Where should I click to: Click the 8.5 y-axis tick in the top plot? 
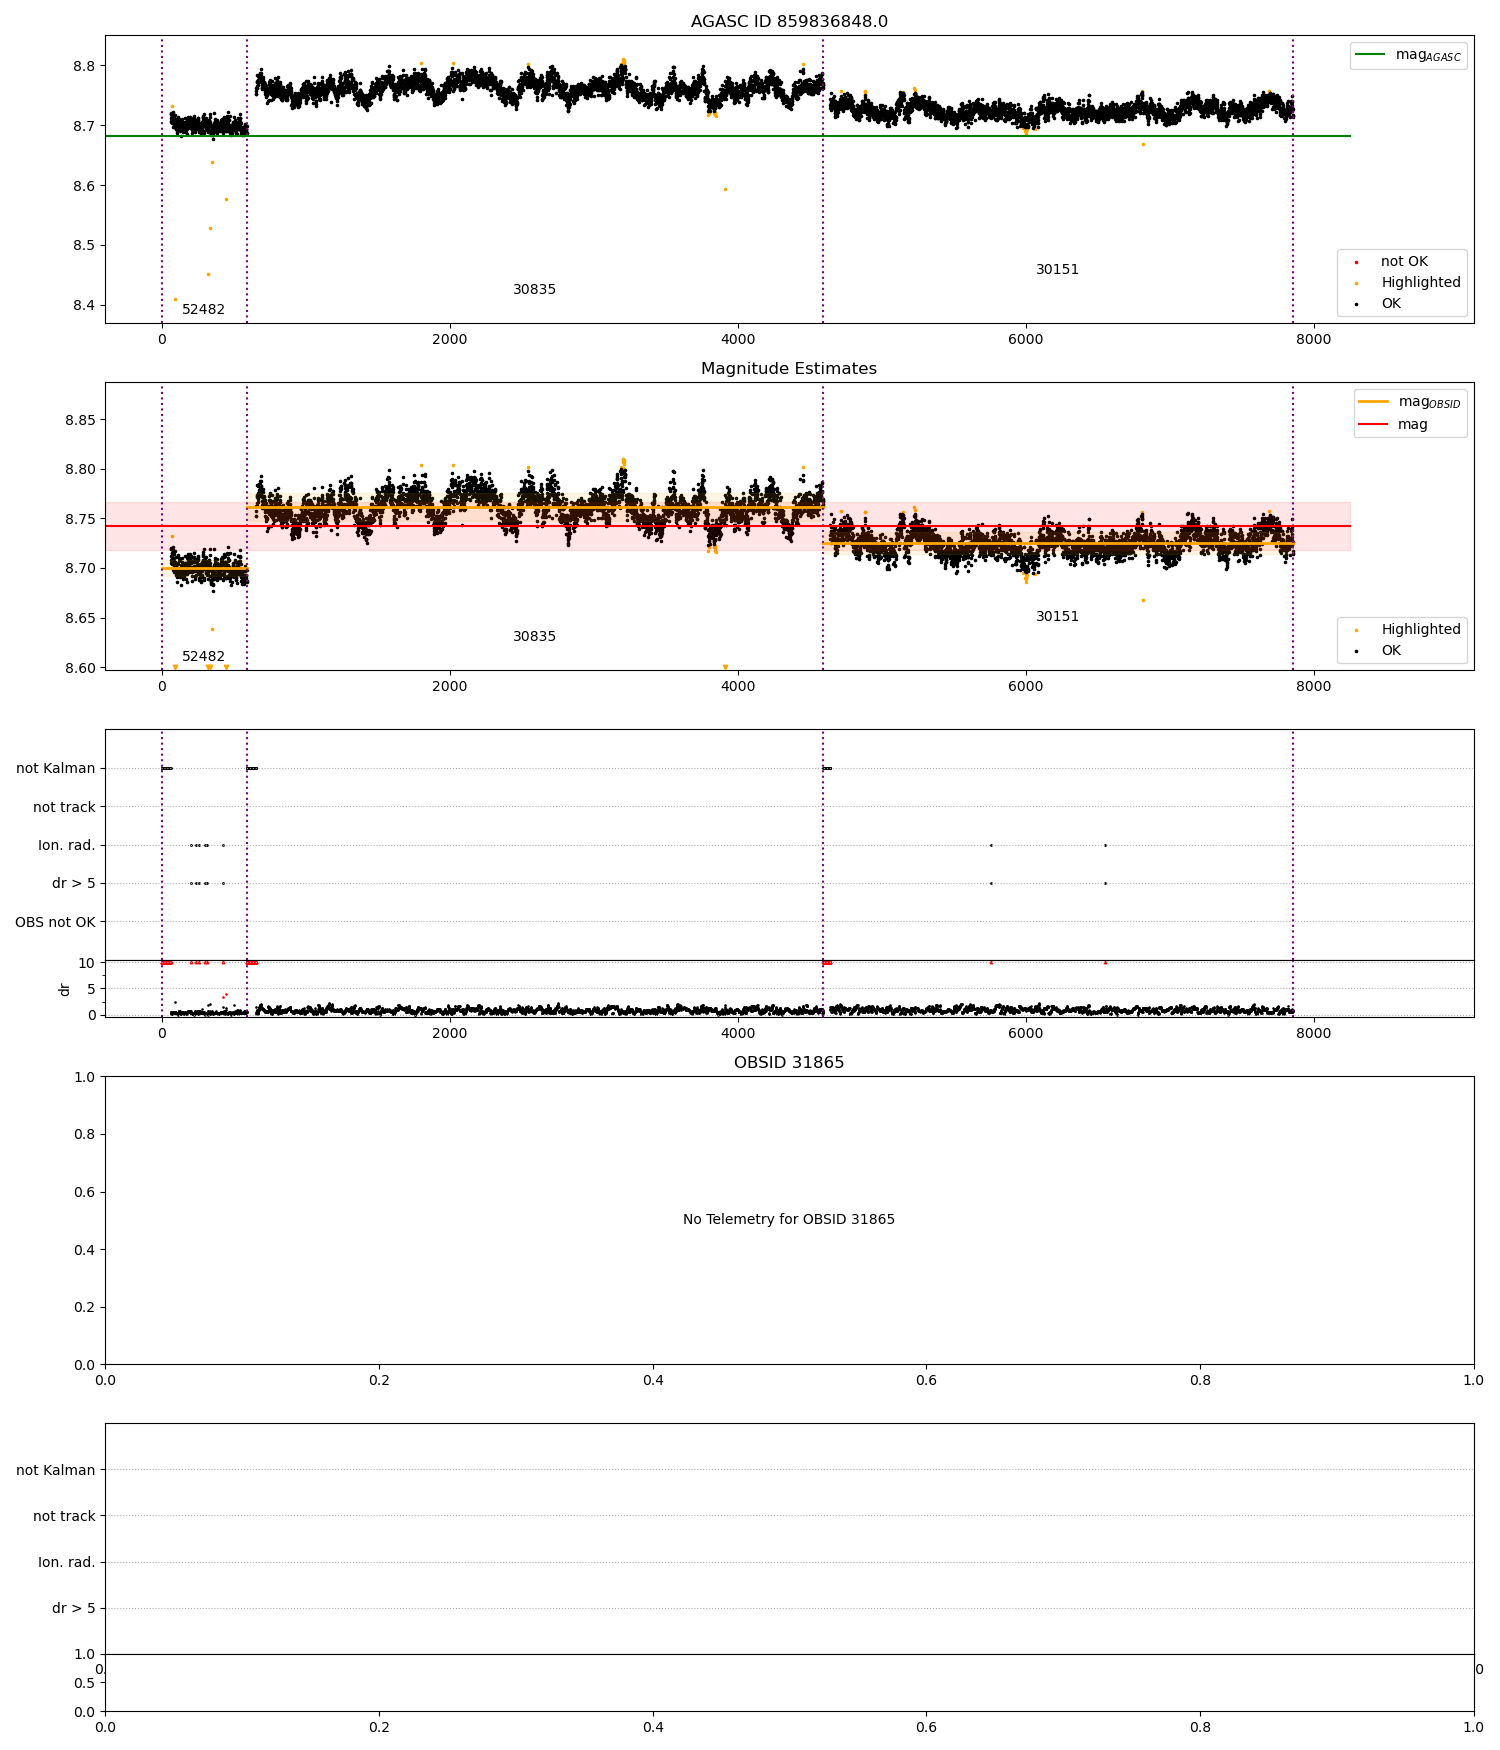tap(85, 246)
